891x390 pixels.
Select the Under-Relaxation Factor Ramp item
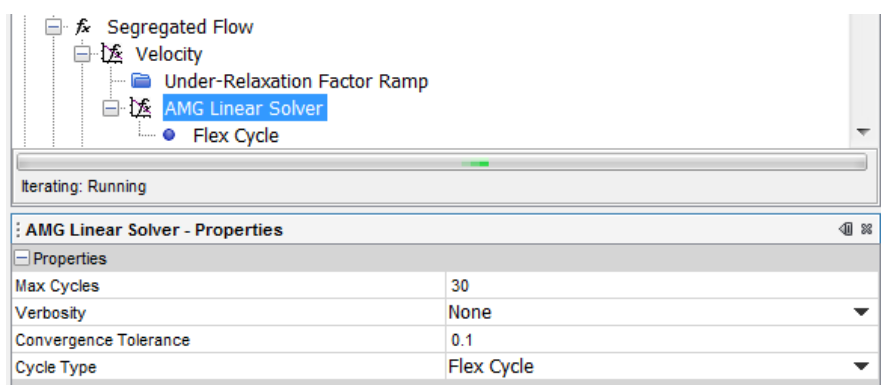(x=296, y=81)
